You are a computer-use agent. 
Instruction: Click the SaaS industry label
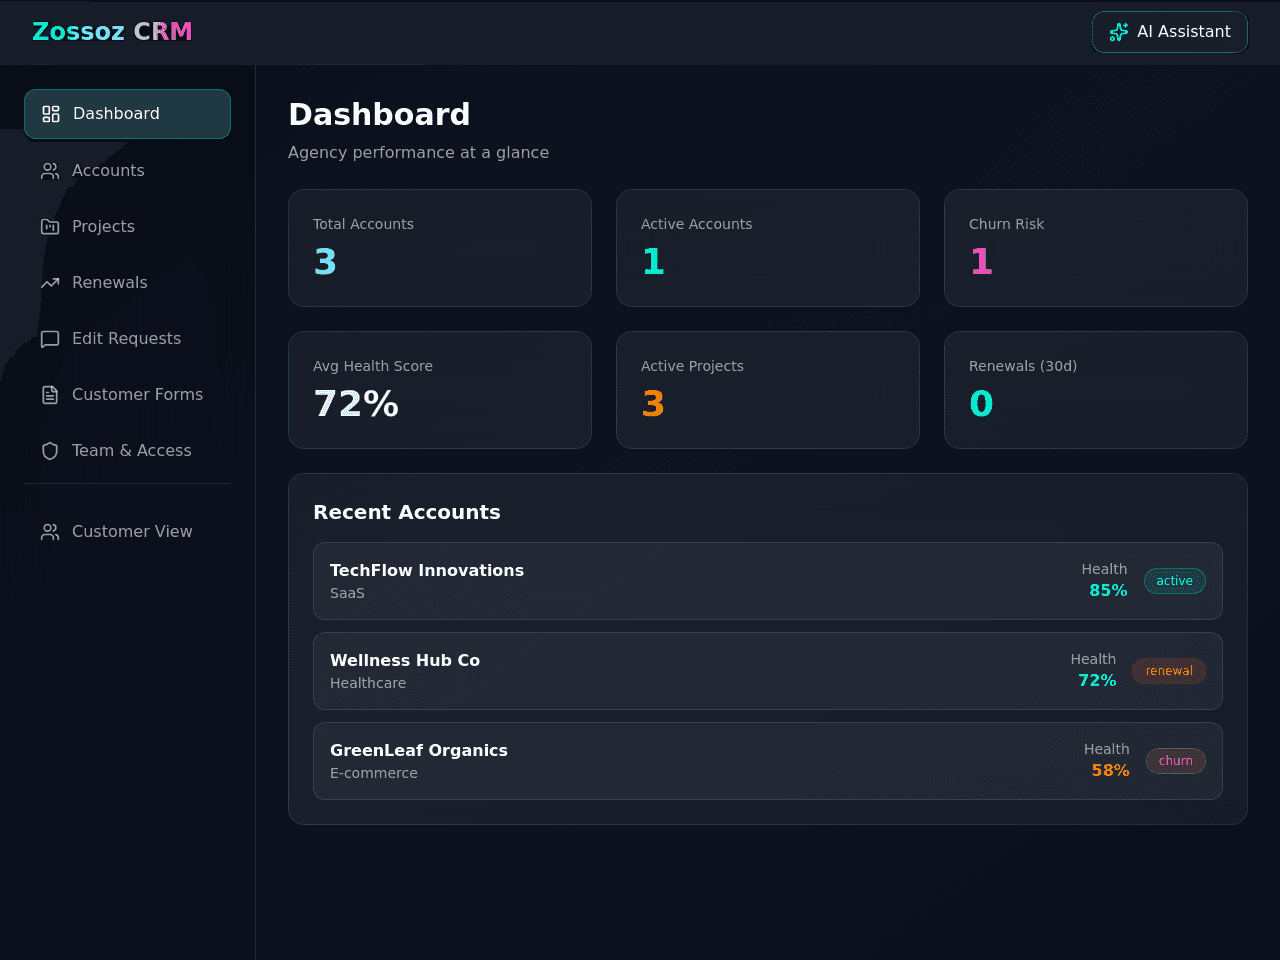(x=347, y=593)
